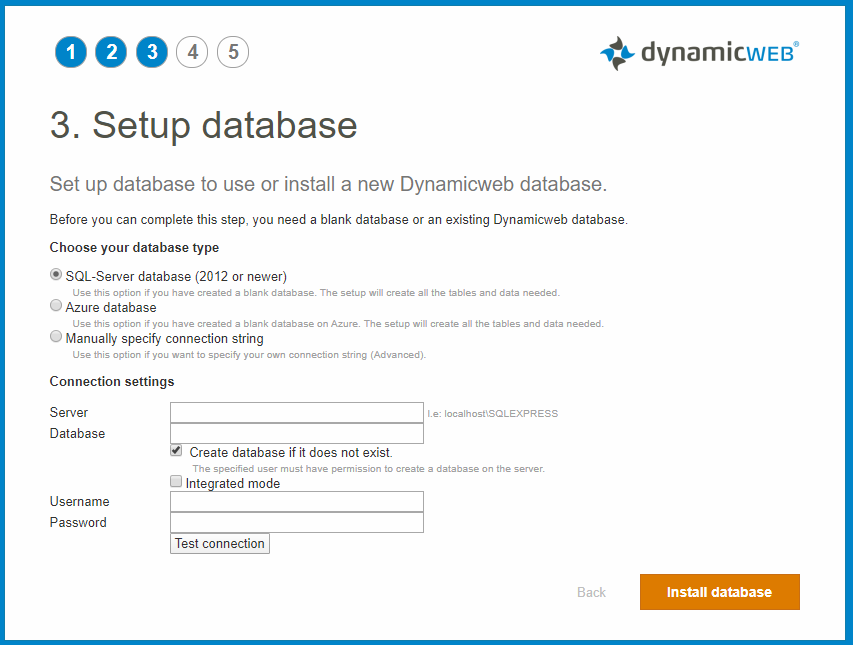Focus the Server input field
The height and width of the screenshot is (645, 853).
297,413
